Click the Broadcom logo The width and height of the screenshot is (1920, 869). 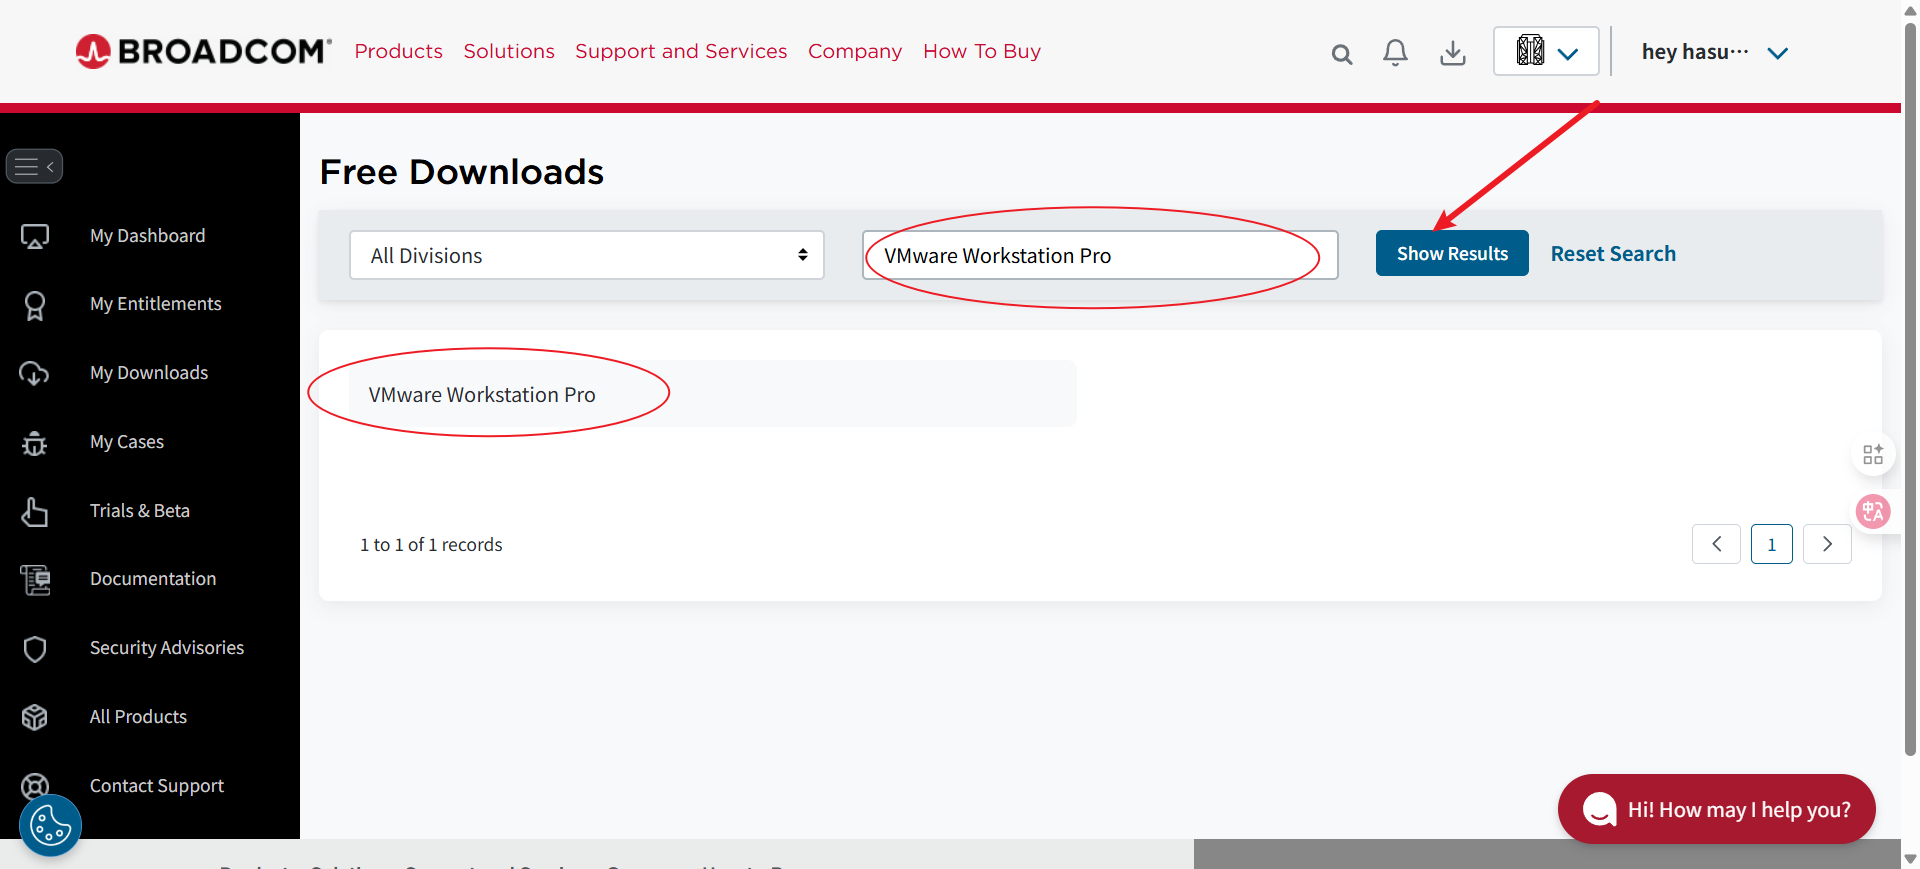(x=203, y=51)
